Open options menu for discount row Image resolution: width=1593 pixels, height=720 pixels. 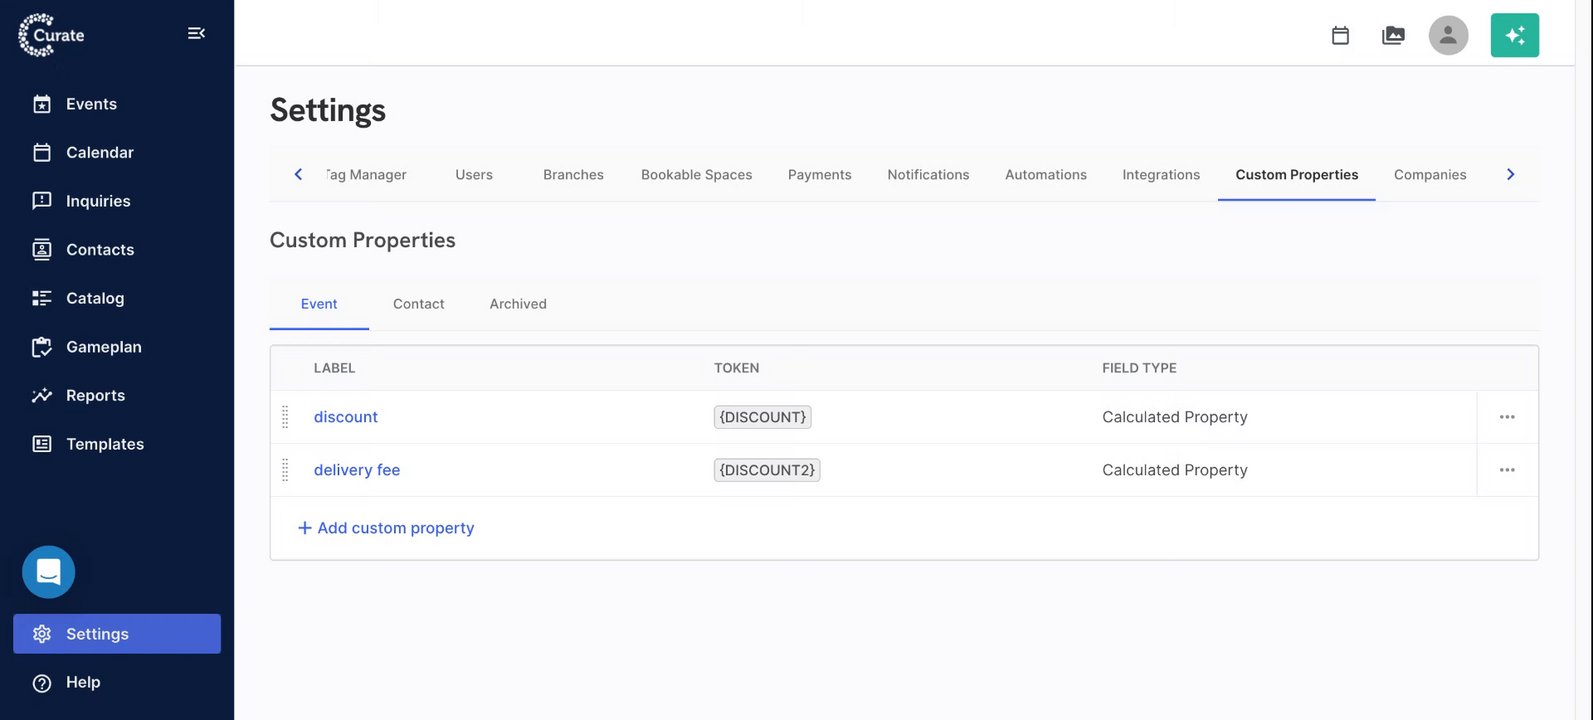tap(1507, 417)
